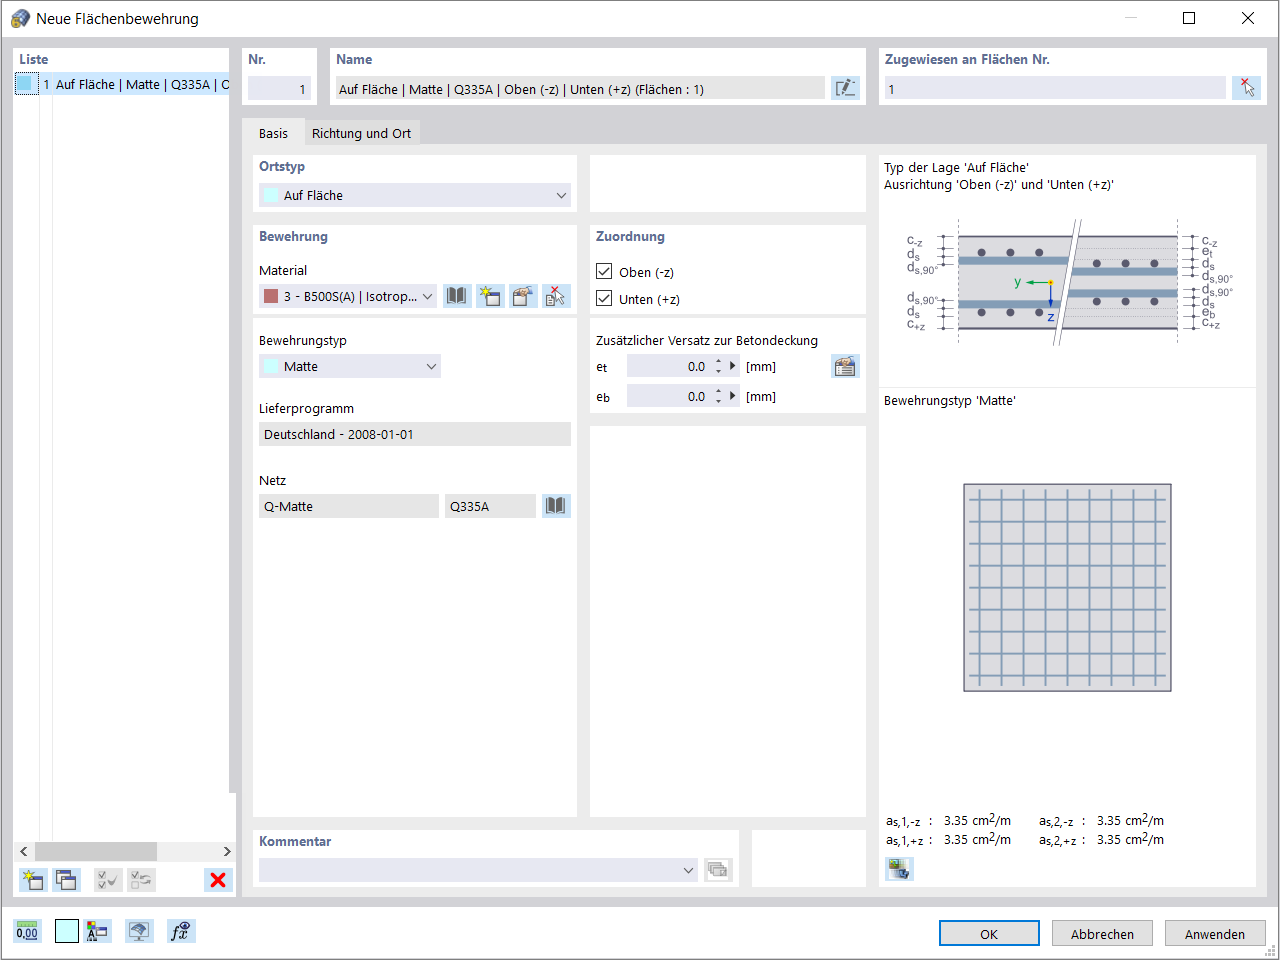This screenshot has height=960, width=1280.
Task: Click the et offset value field
Action: click(668, 366)
